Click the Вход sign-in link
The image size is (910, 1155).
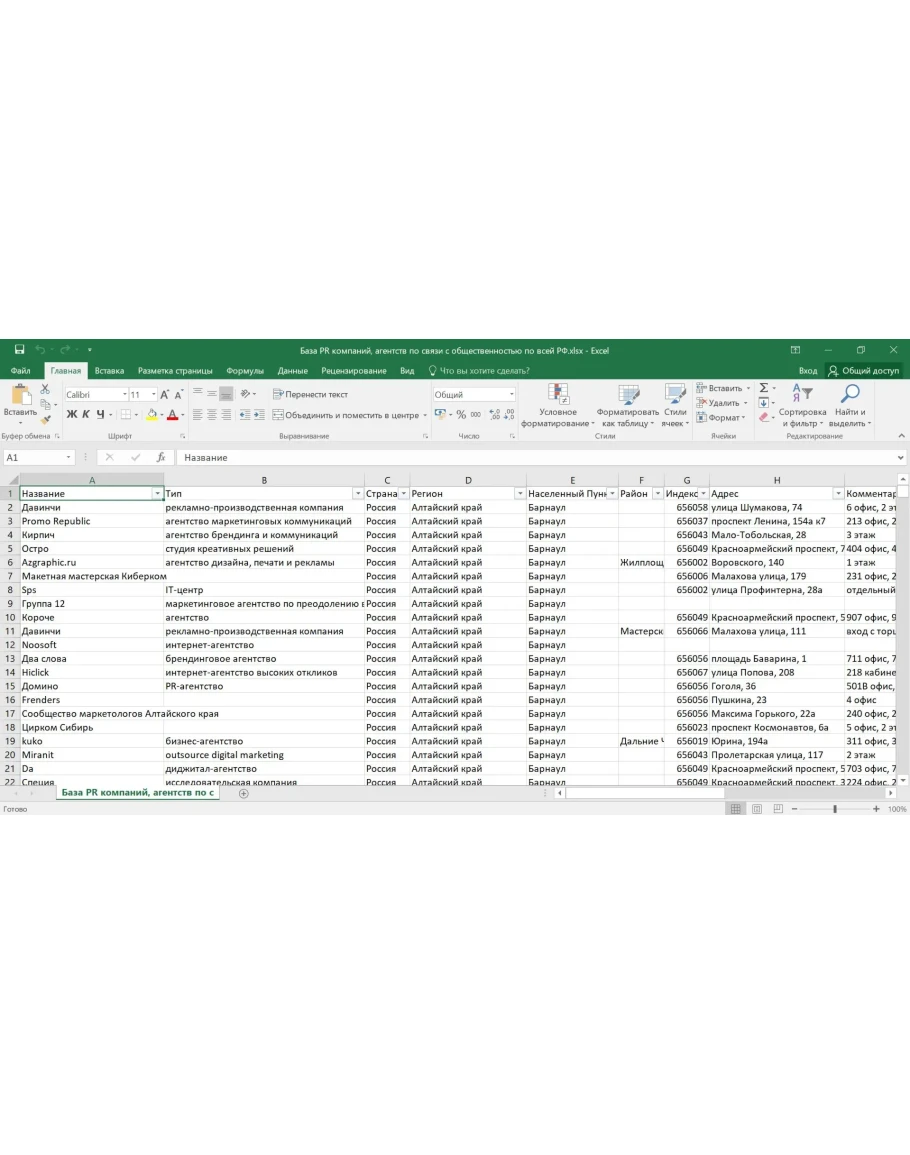coord(808,371)
